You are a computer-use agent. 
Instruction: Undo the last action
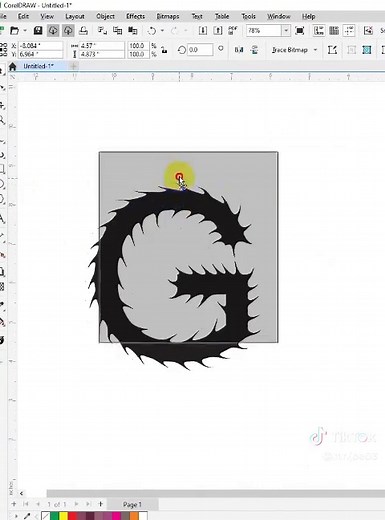click(x=152, y=31)
